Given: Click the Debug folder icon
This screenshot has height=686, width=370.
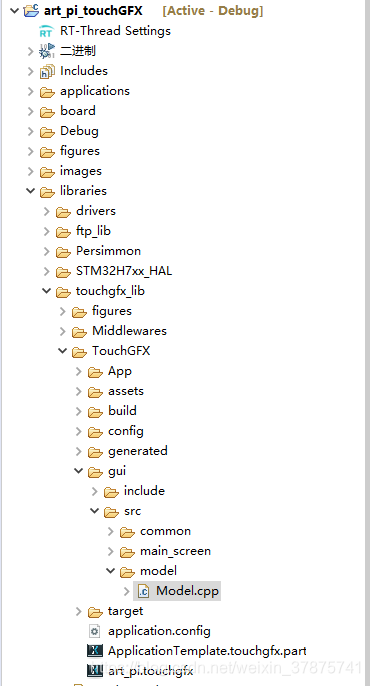Looking at the screenshot, I should pyautogui.click(x=47, y=132).
